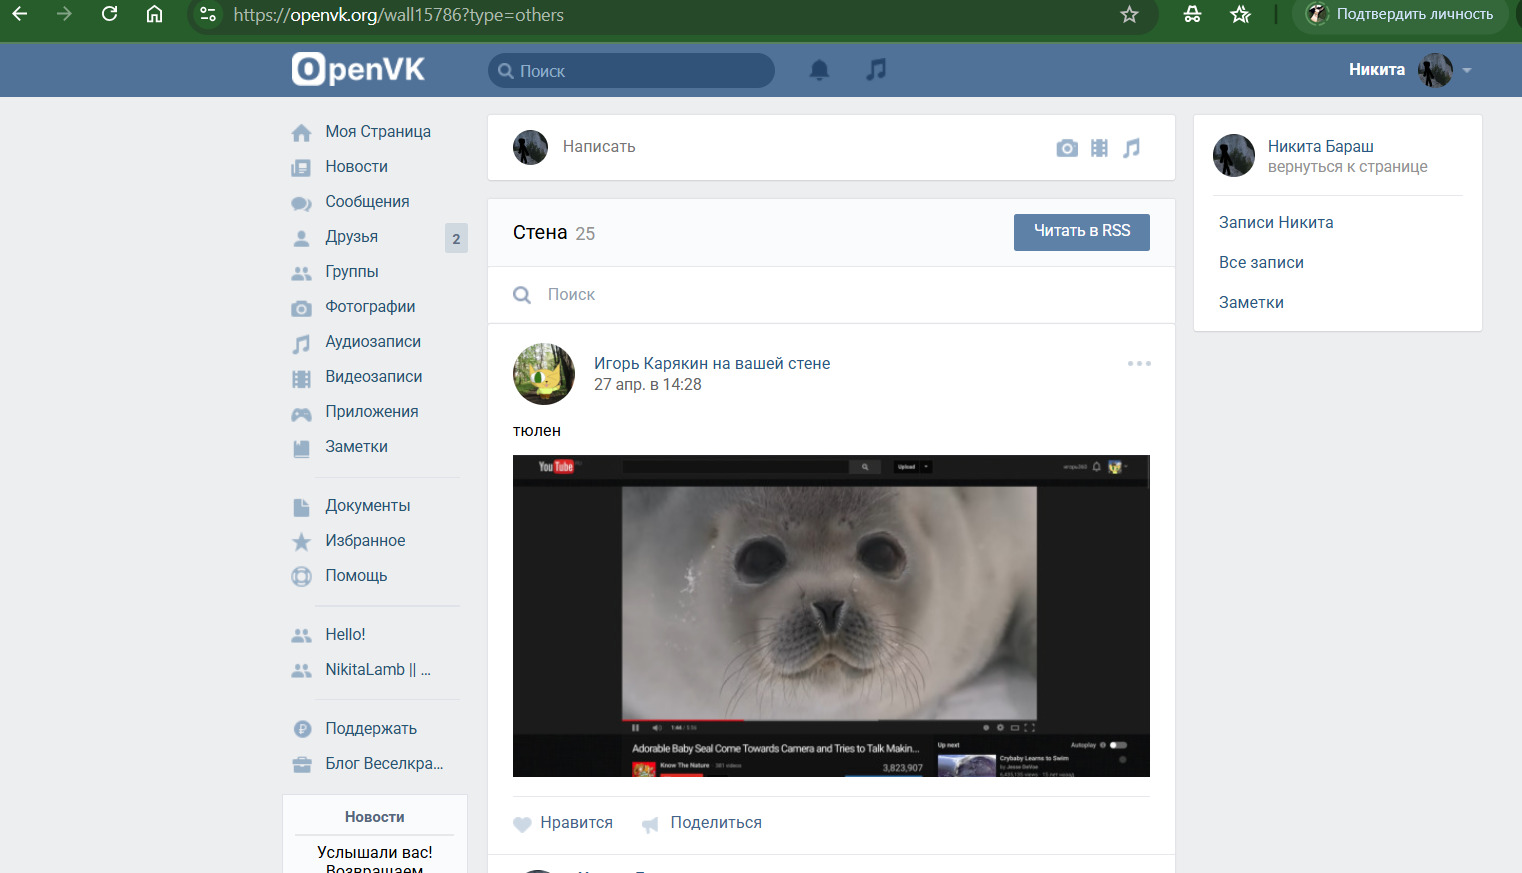The image size is (1522, 873).
Task: Click the header Поиск search field
Action: point(631,70)
